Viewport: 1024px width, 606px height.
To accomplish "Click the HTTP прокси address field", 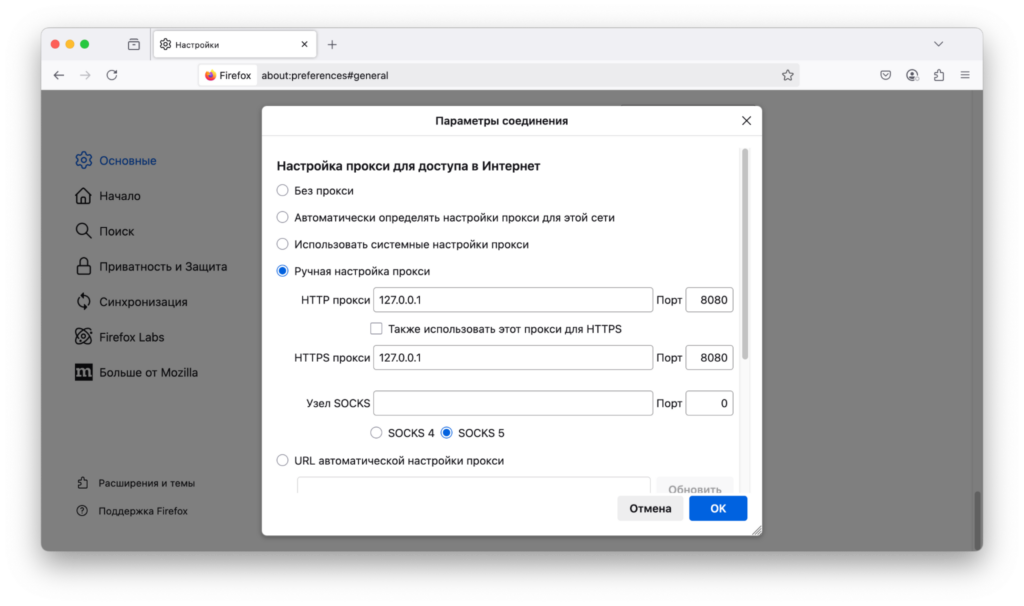I will click(x=513, y=299).
